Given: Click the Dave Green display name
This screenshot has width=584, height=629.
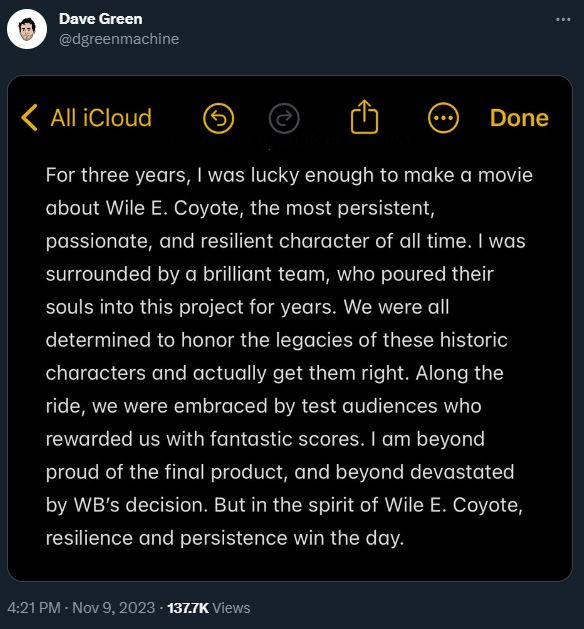Looking at the screenshot, I should [101, 19].
